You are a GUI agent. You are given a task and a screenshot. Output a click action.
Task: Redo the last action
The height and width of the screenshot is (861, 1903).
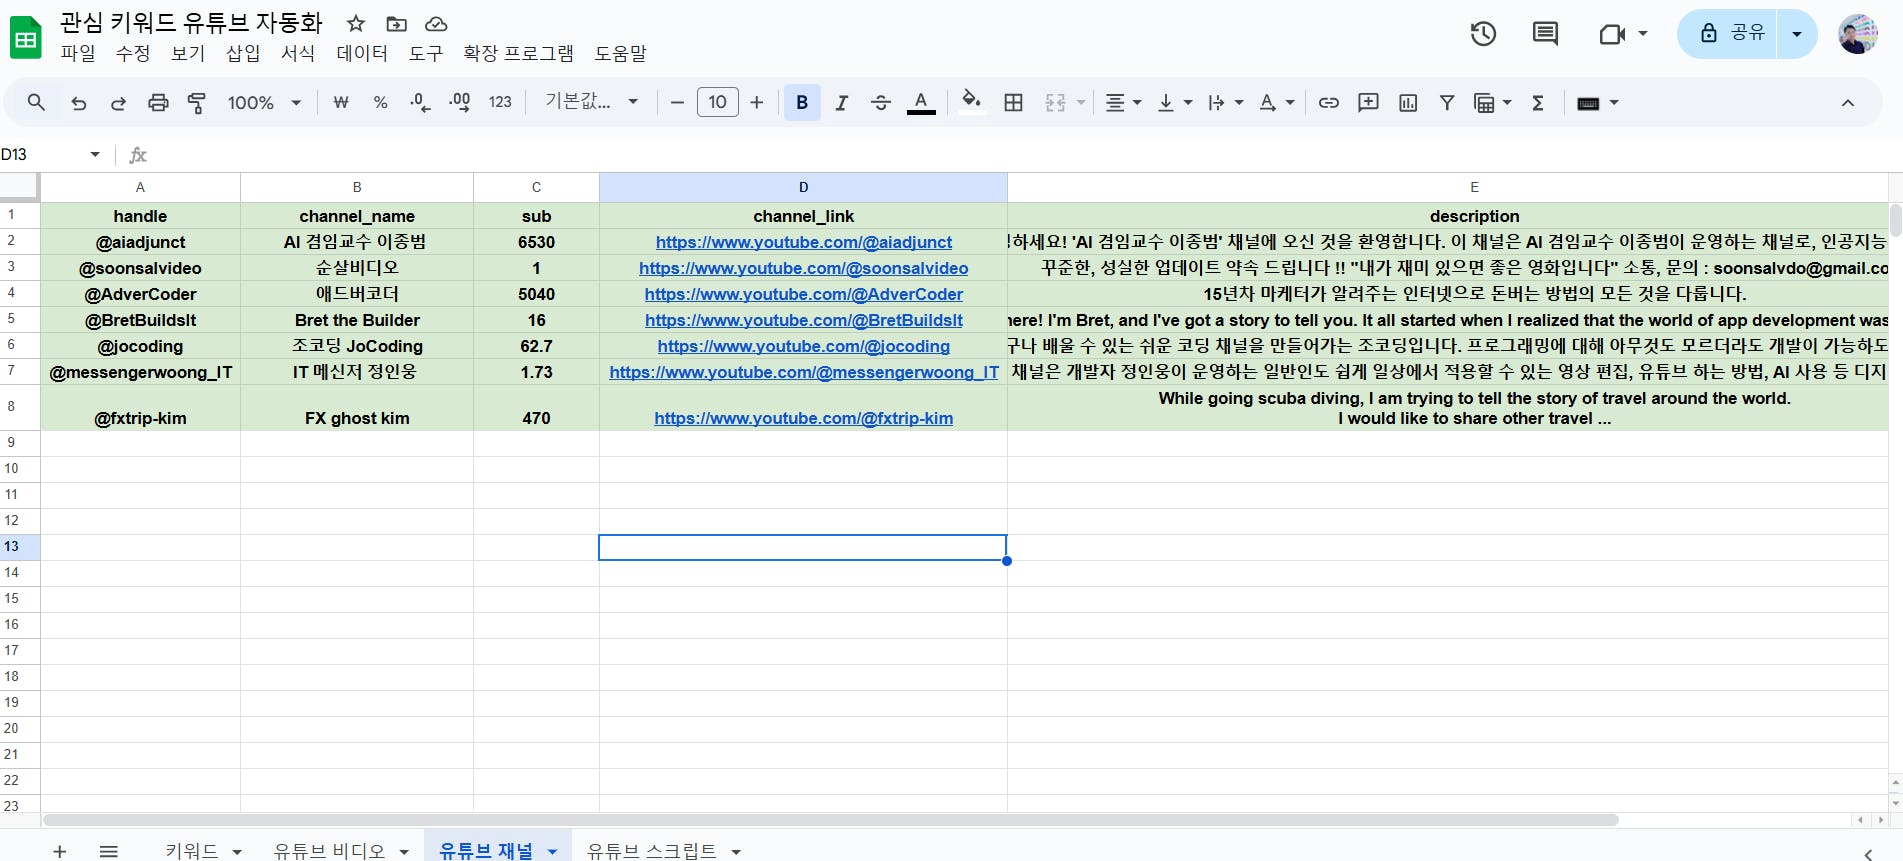[118, 102]
